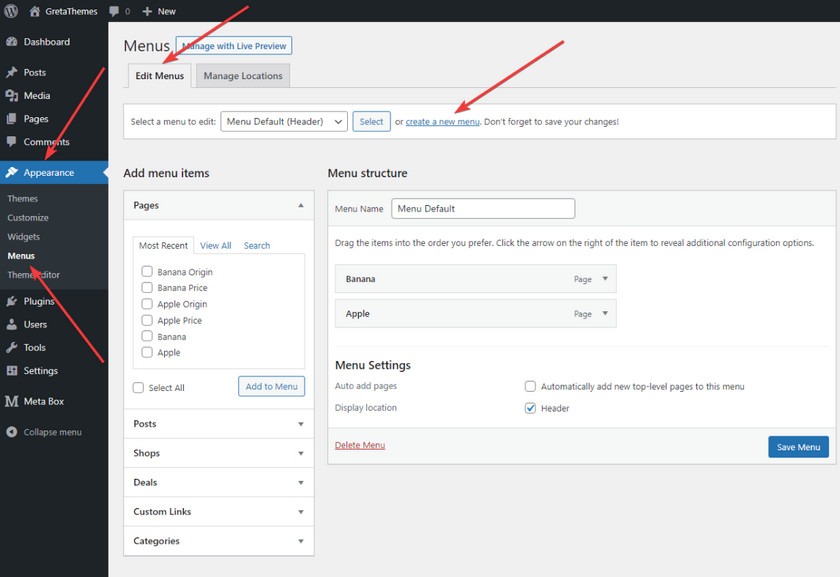The height and width of the screenshot is (577, 840).
Task: Open the Menu Default (Header) dropdown
Action: pos(284,122)
